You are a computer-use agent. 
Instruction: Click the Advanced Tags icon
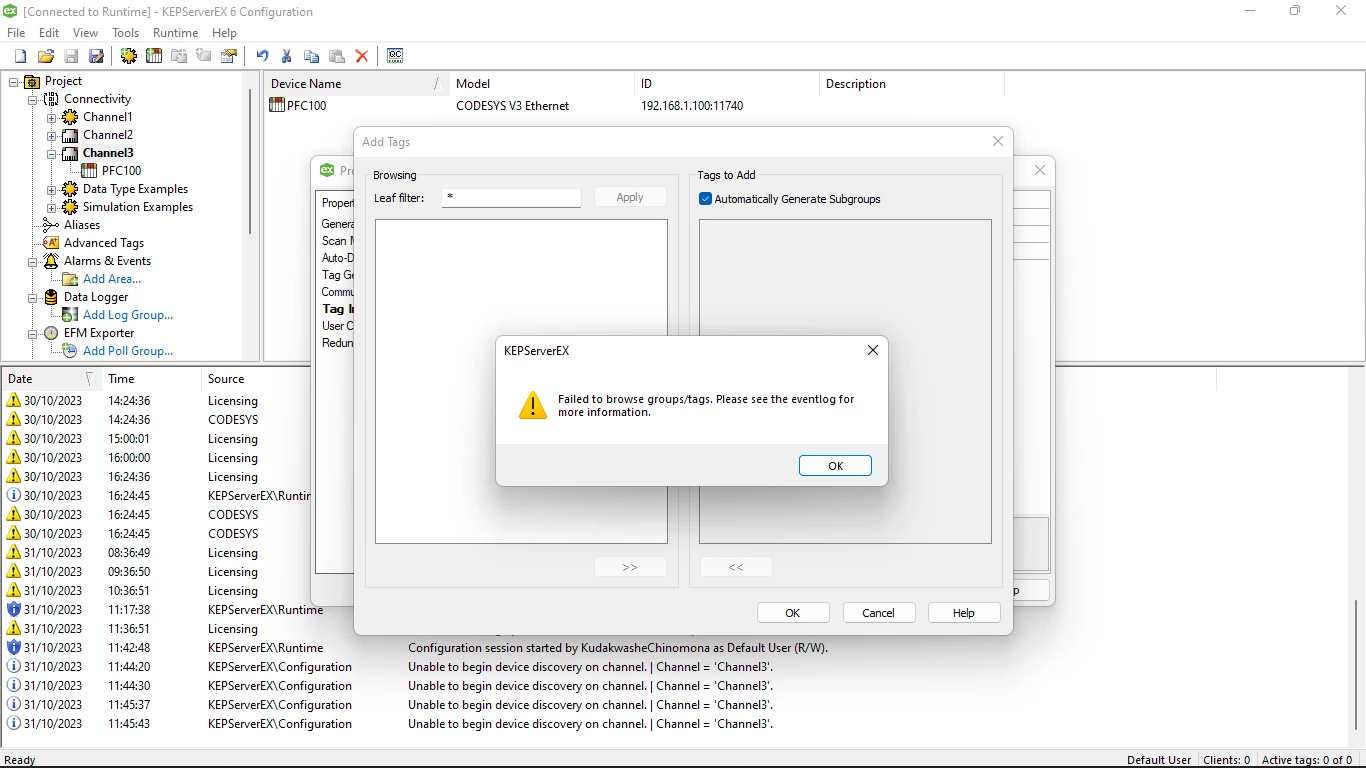click(x=51, y=243)
